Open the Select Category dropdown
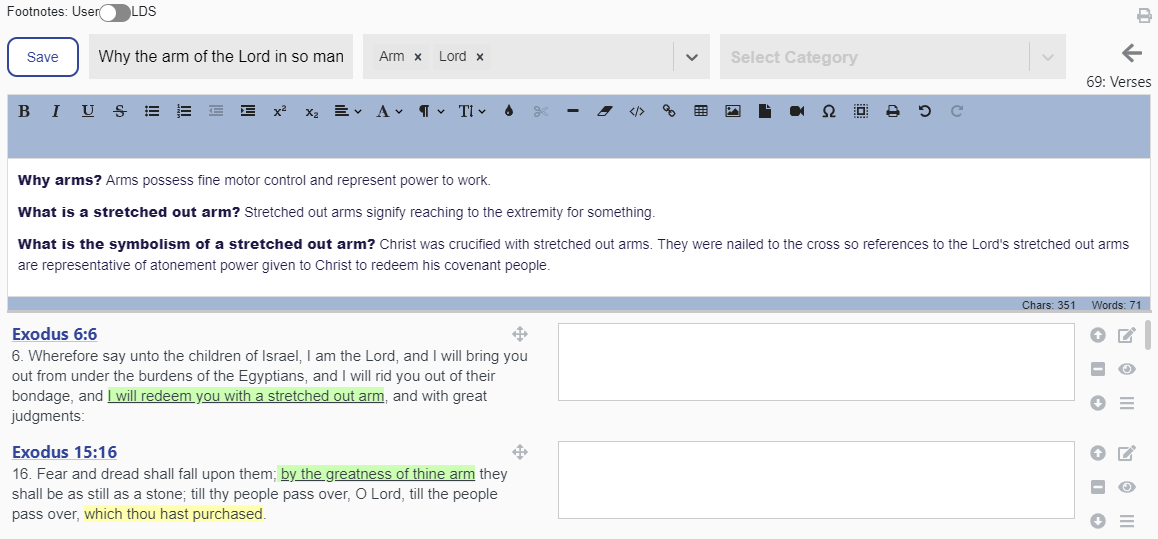Image resolution: width=1158 pixels, height=539 pixels. [1047, 57]
